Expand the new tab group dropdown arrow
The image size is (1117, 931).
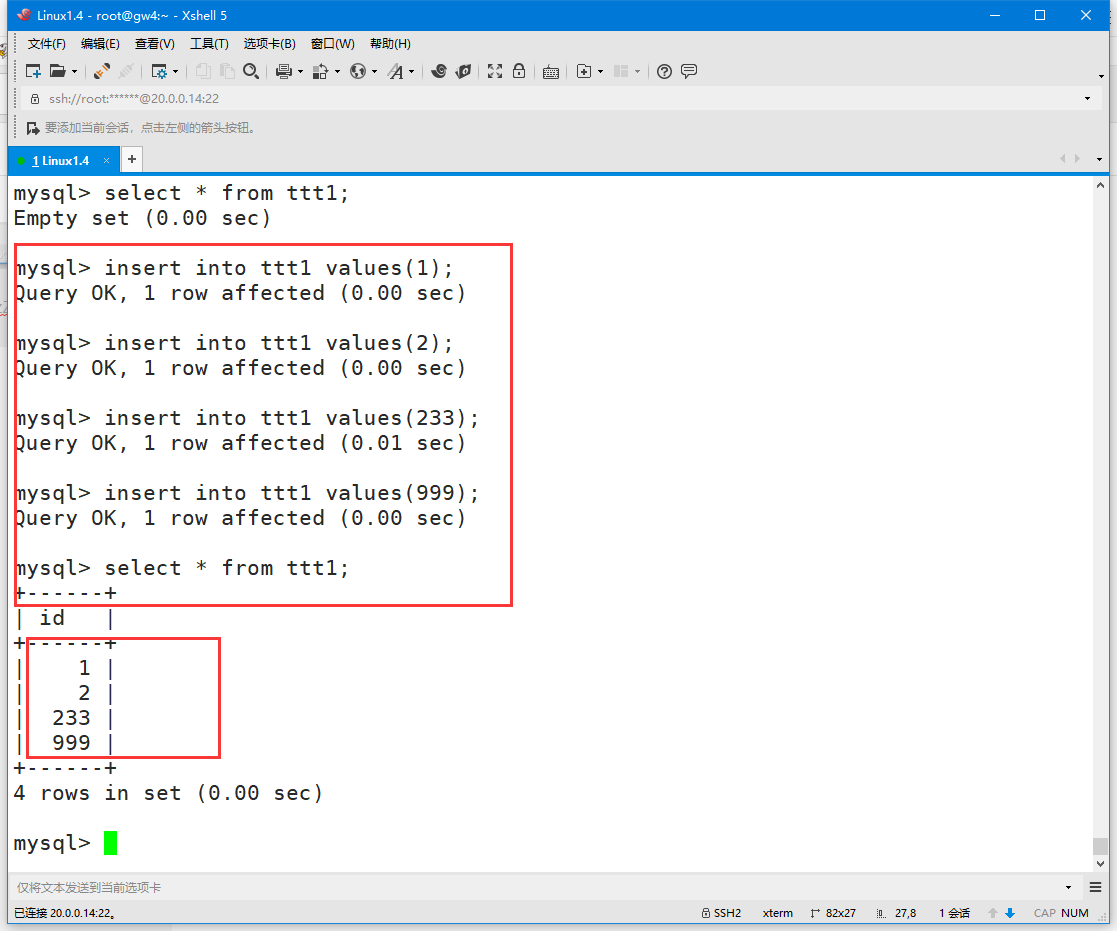click(601, 71)
